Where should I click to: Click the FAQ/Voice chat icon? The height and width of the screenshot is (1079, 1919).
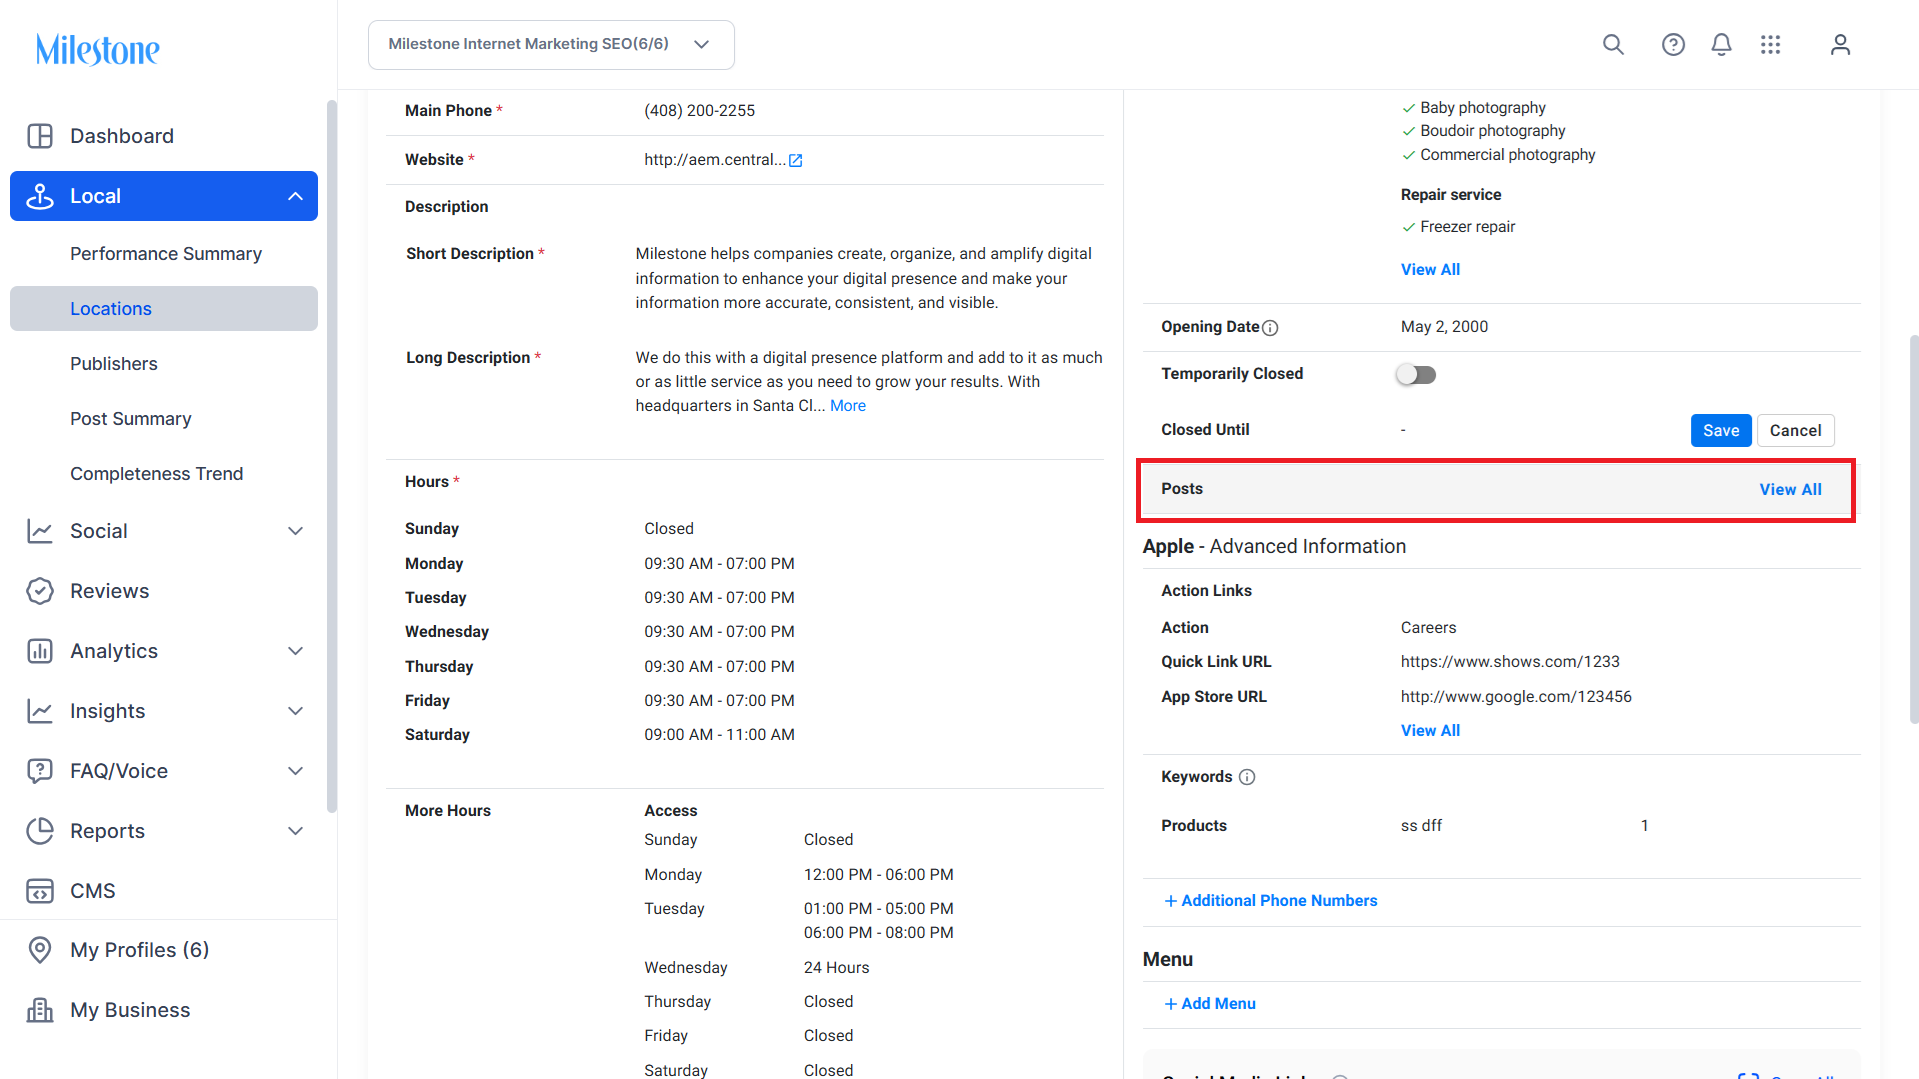40,771
